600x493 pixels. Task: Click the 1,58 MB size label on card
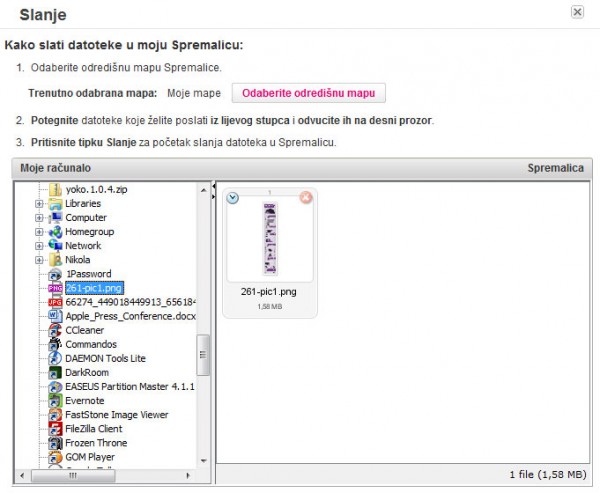(270, 307)
